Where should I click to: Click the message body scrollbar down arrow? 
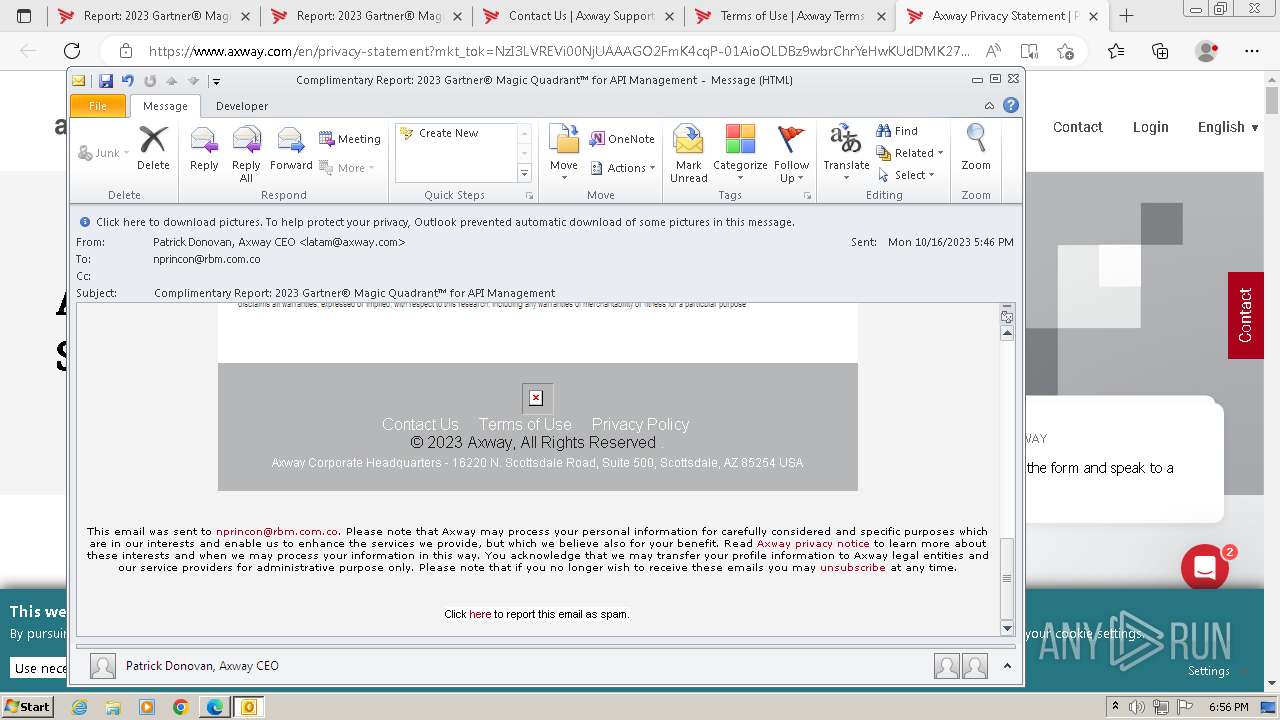coord(1007,628)
